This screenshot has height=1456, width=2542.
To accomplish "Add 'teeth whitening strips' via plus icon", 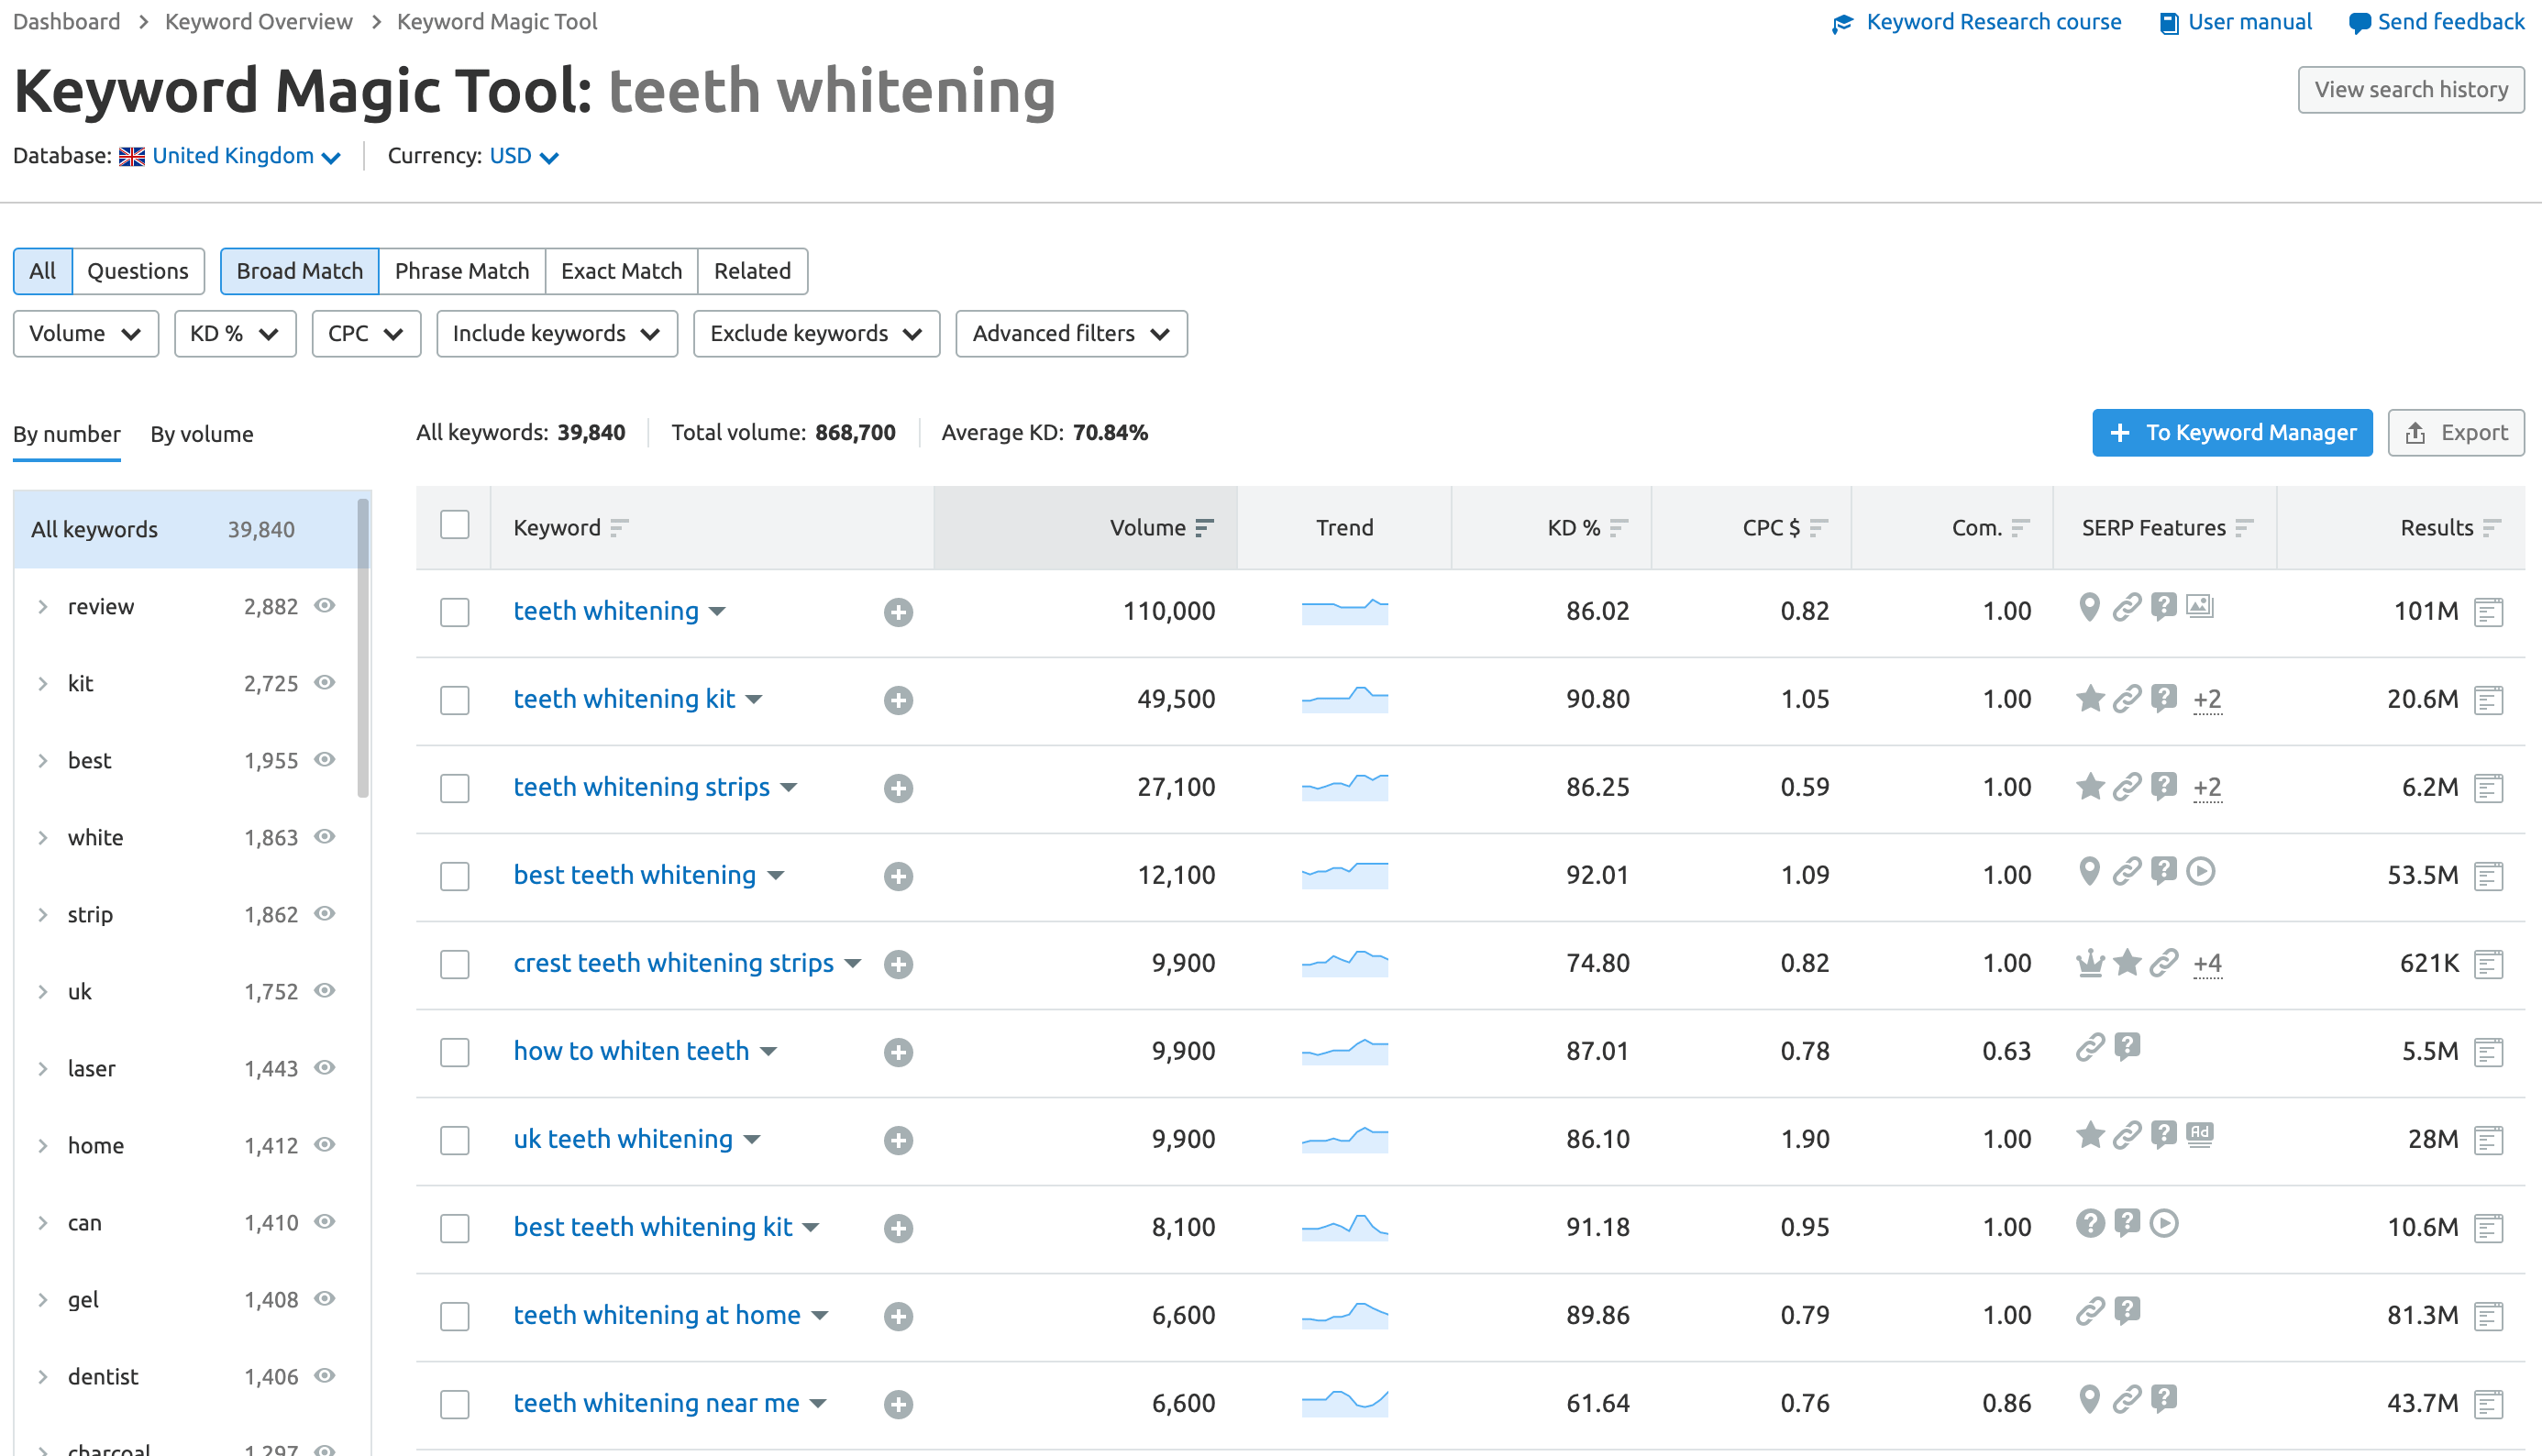I will coord(898,788).
